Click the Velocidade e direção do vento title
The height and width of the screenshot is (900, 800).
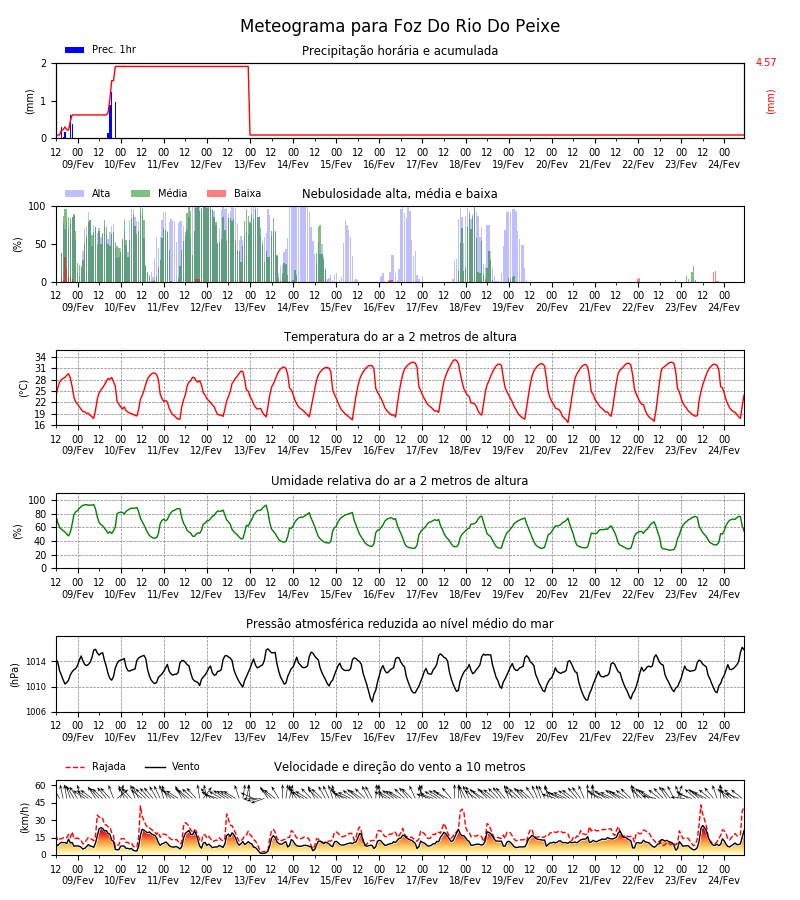(x=400, y=766)
